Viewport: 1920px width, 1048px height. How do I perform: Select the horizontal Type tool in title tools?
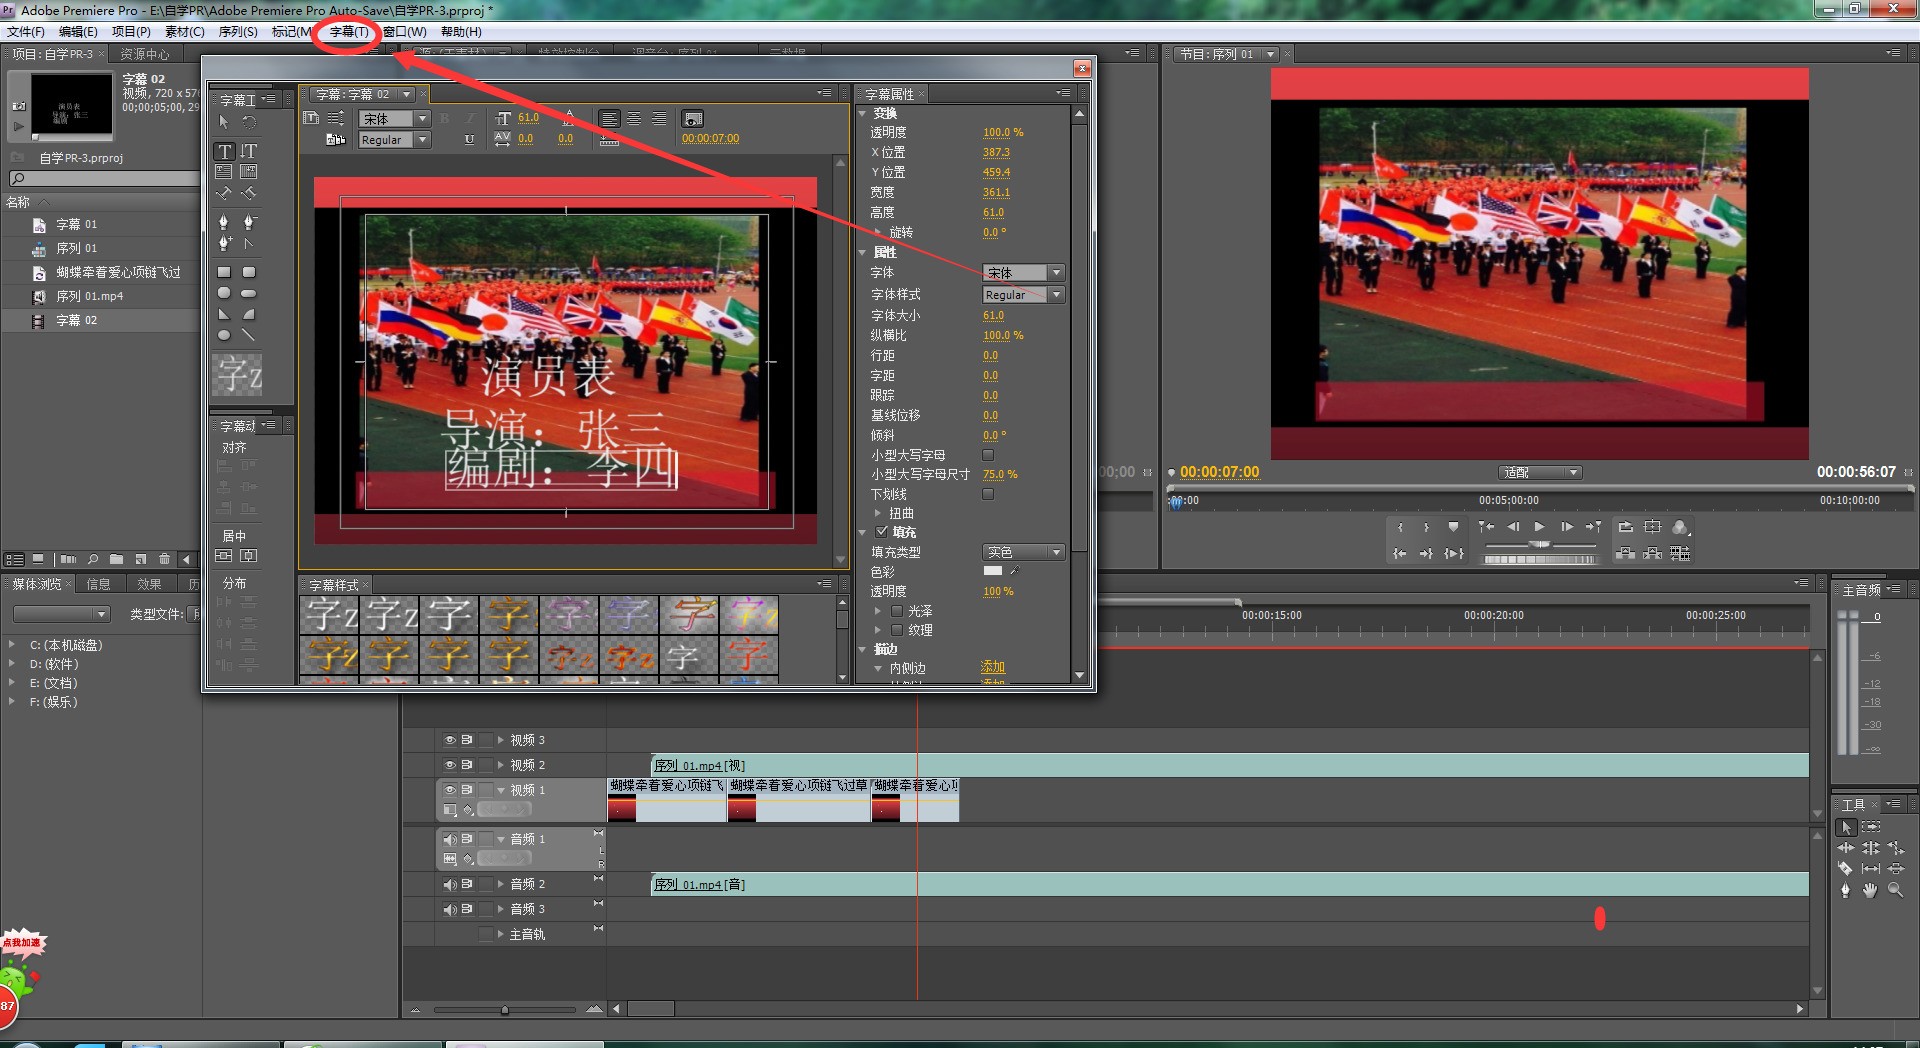(x=224, y=151)
